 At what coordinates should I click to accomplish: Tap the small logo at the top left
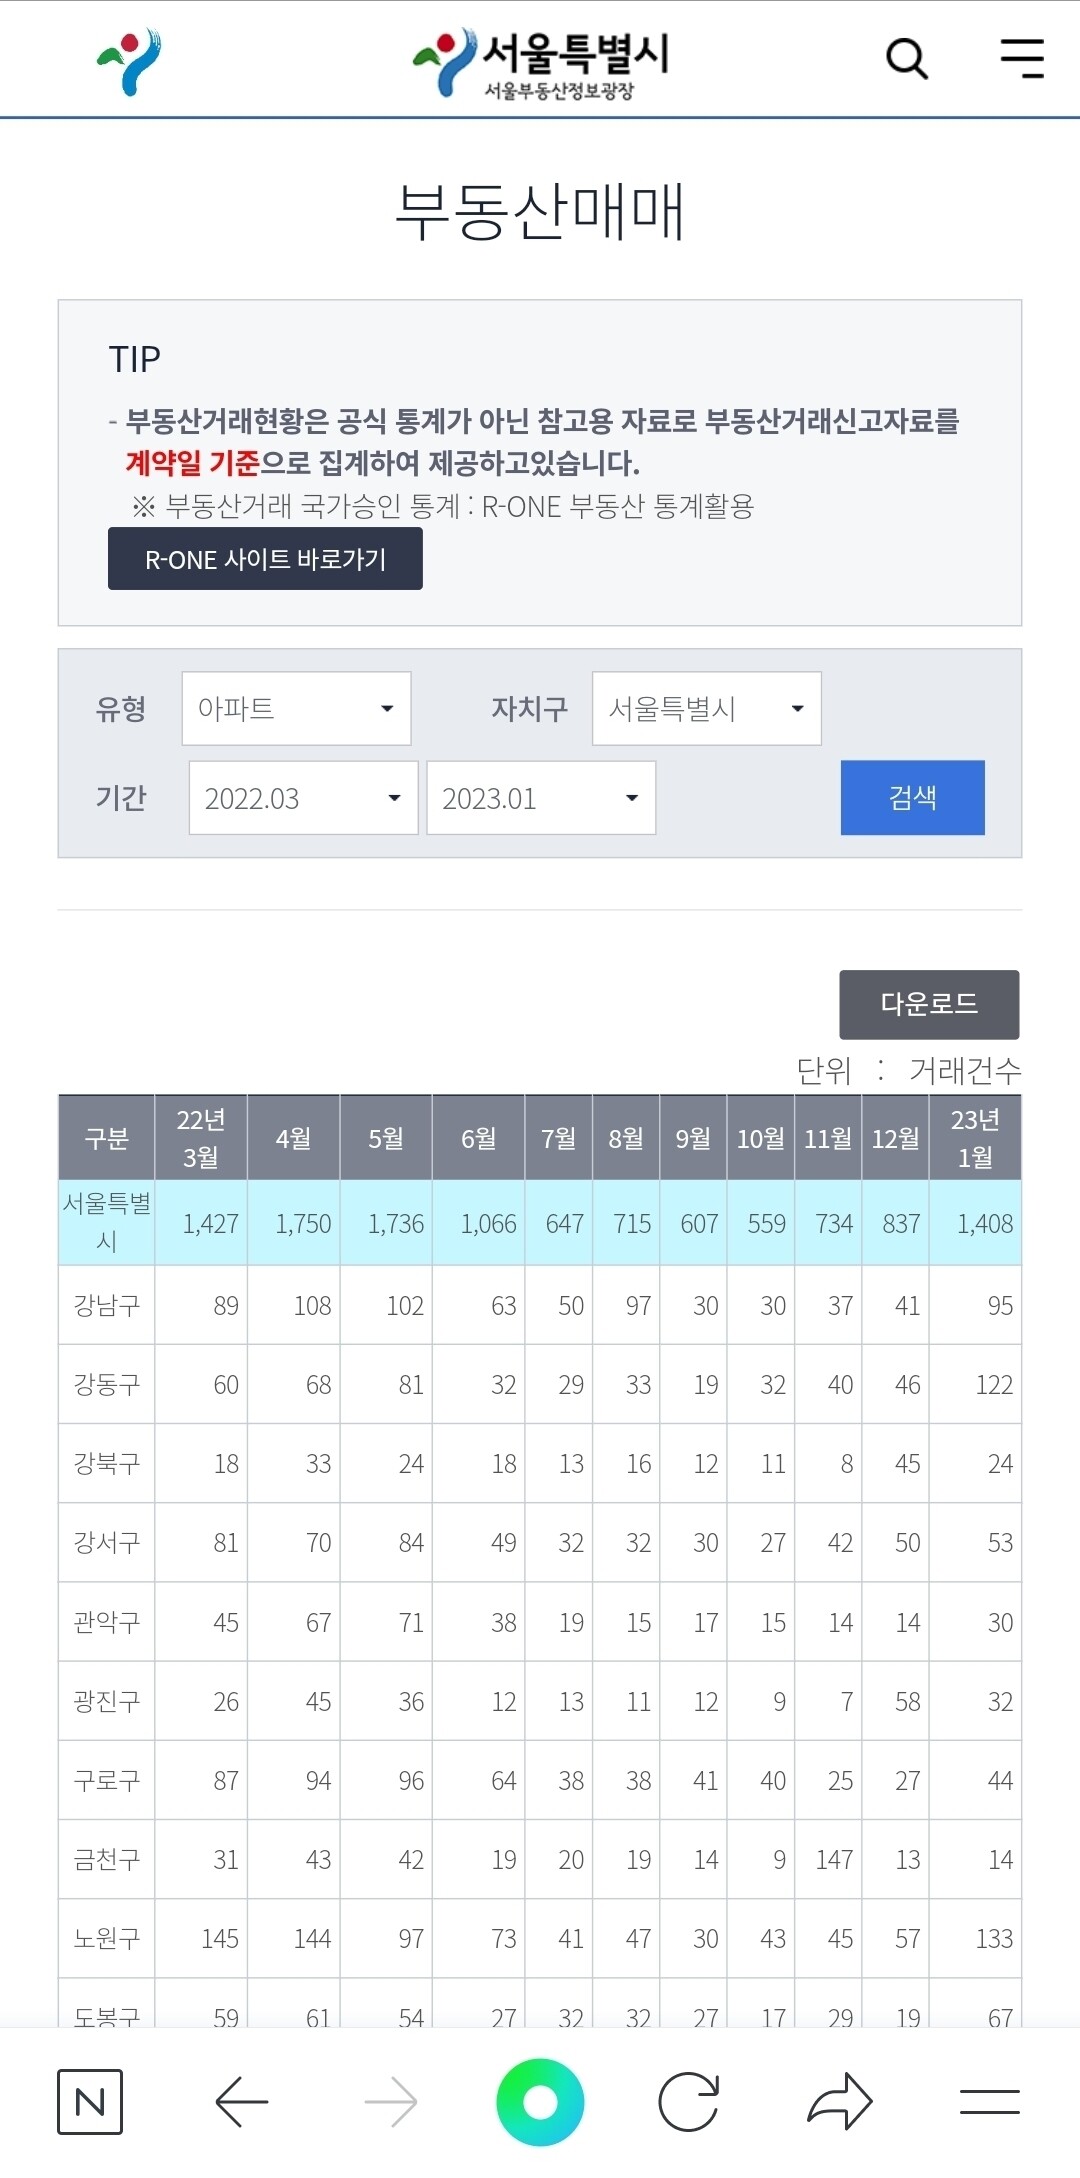pos(124,58)
